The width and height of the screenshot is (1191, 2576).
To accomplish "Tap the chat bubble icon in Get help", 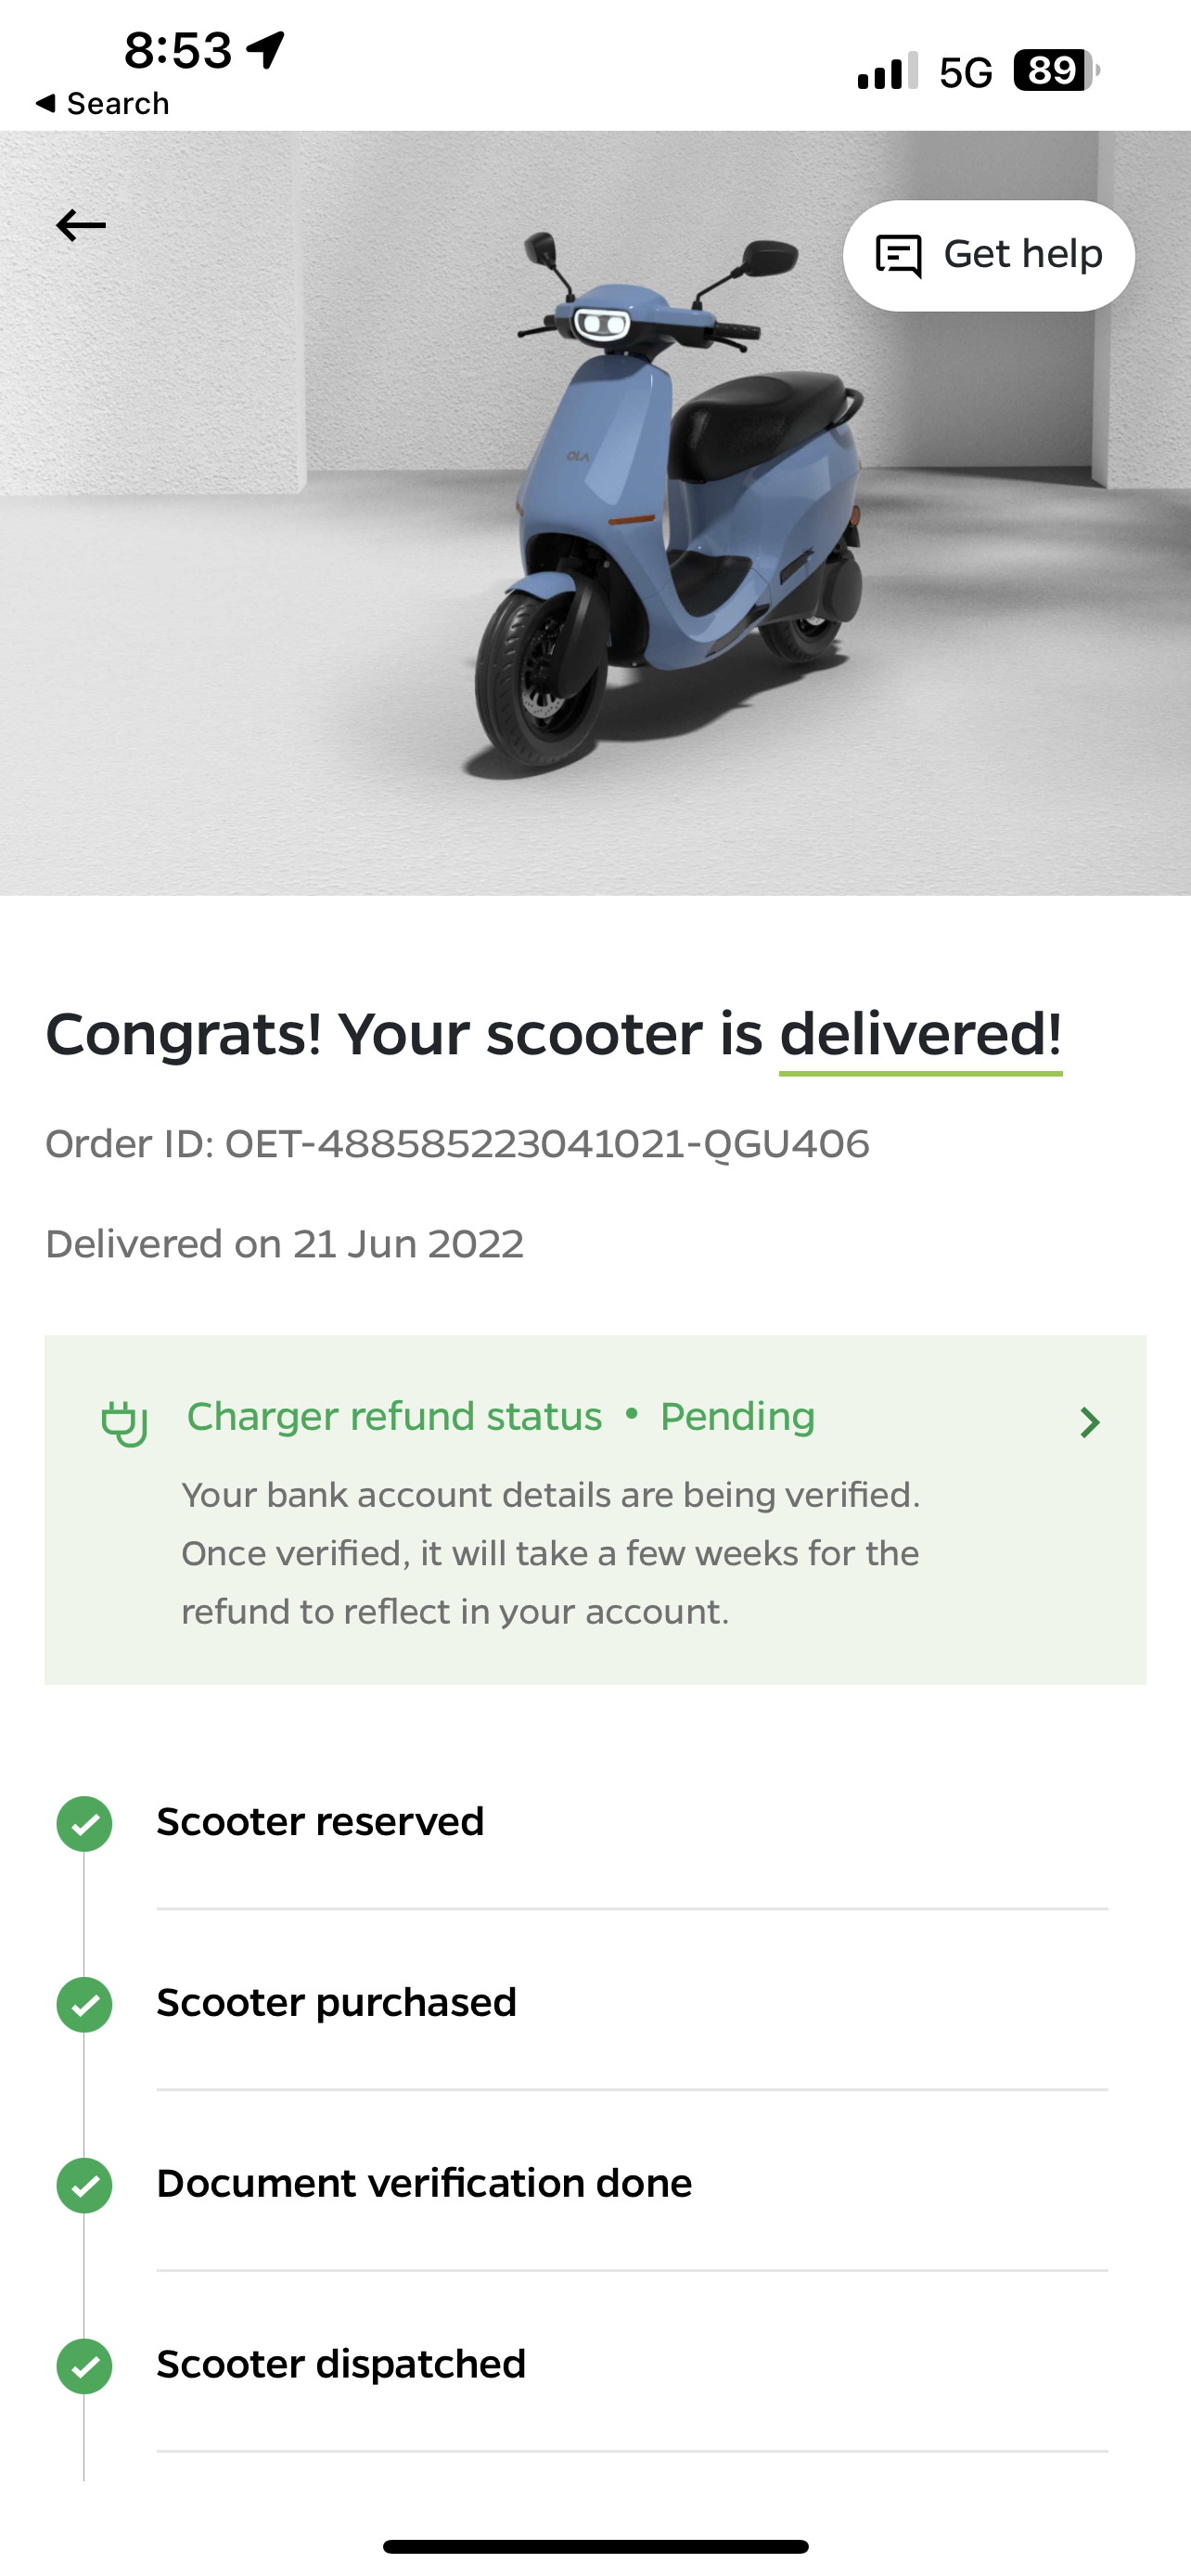I will pyautogui.click(x=898, y=256).
